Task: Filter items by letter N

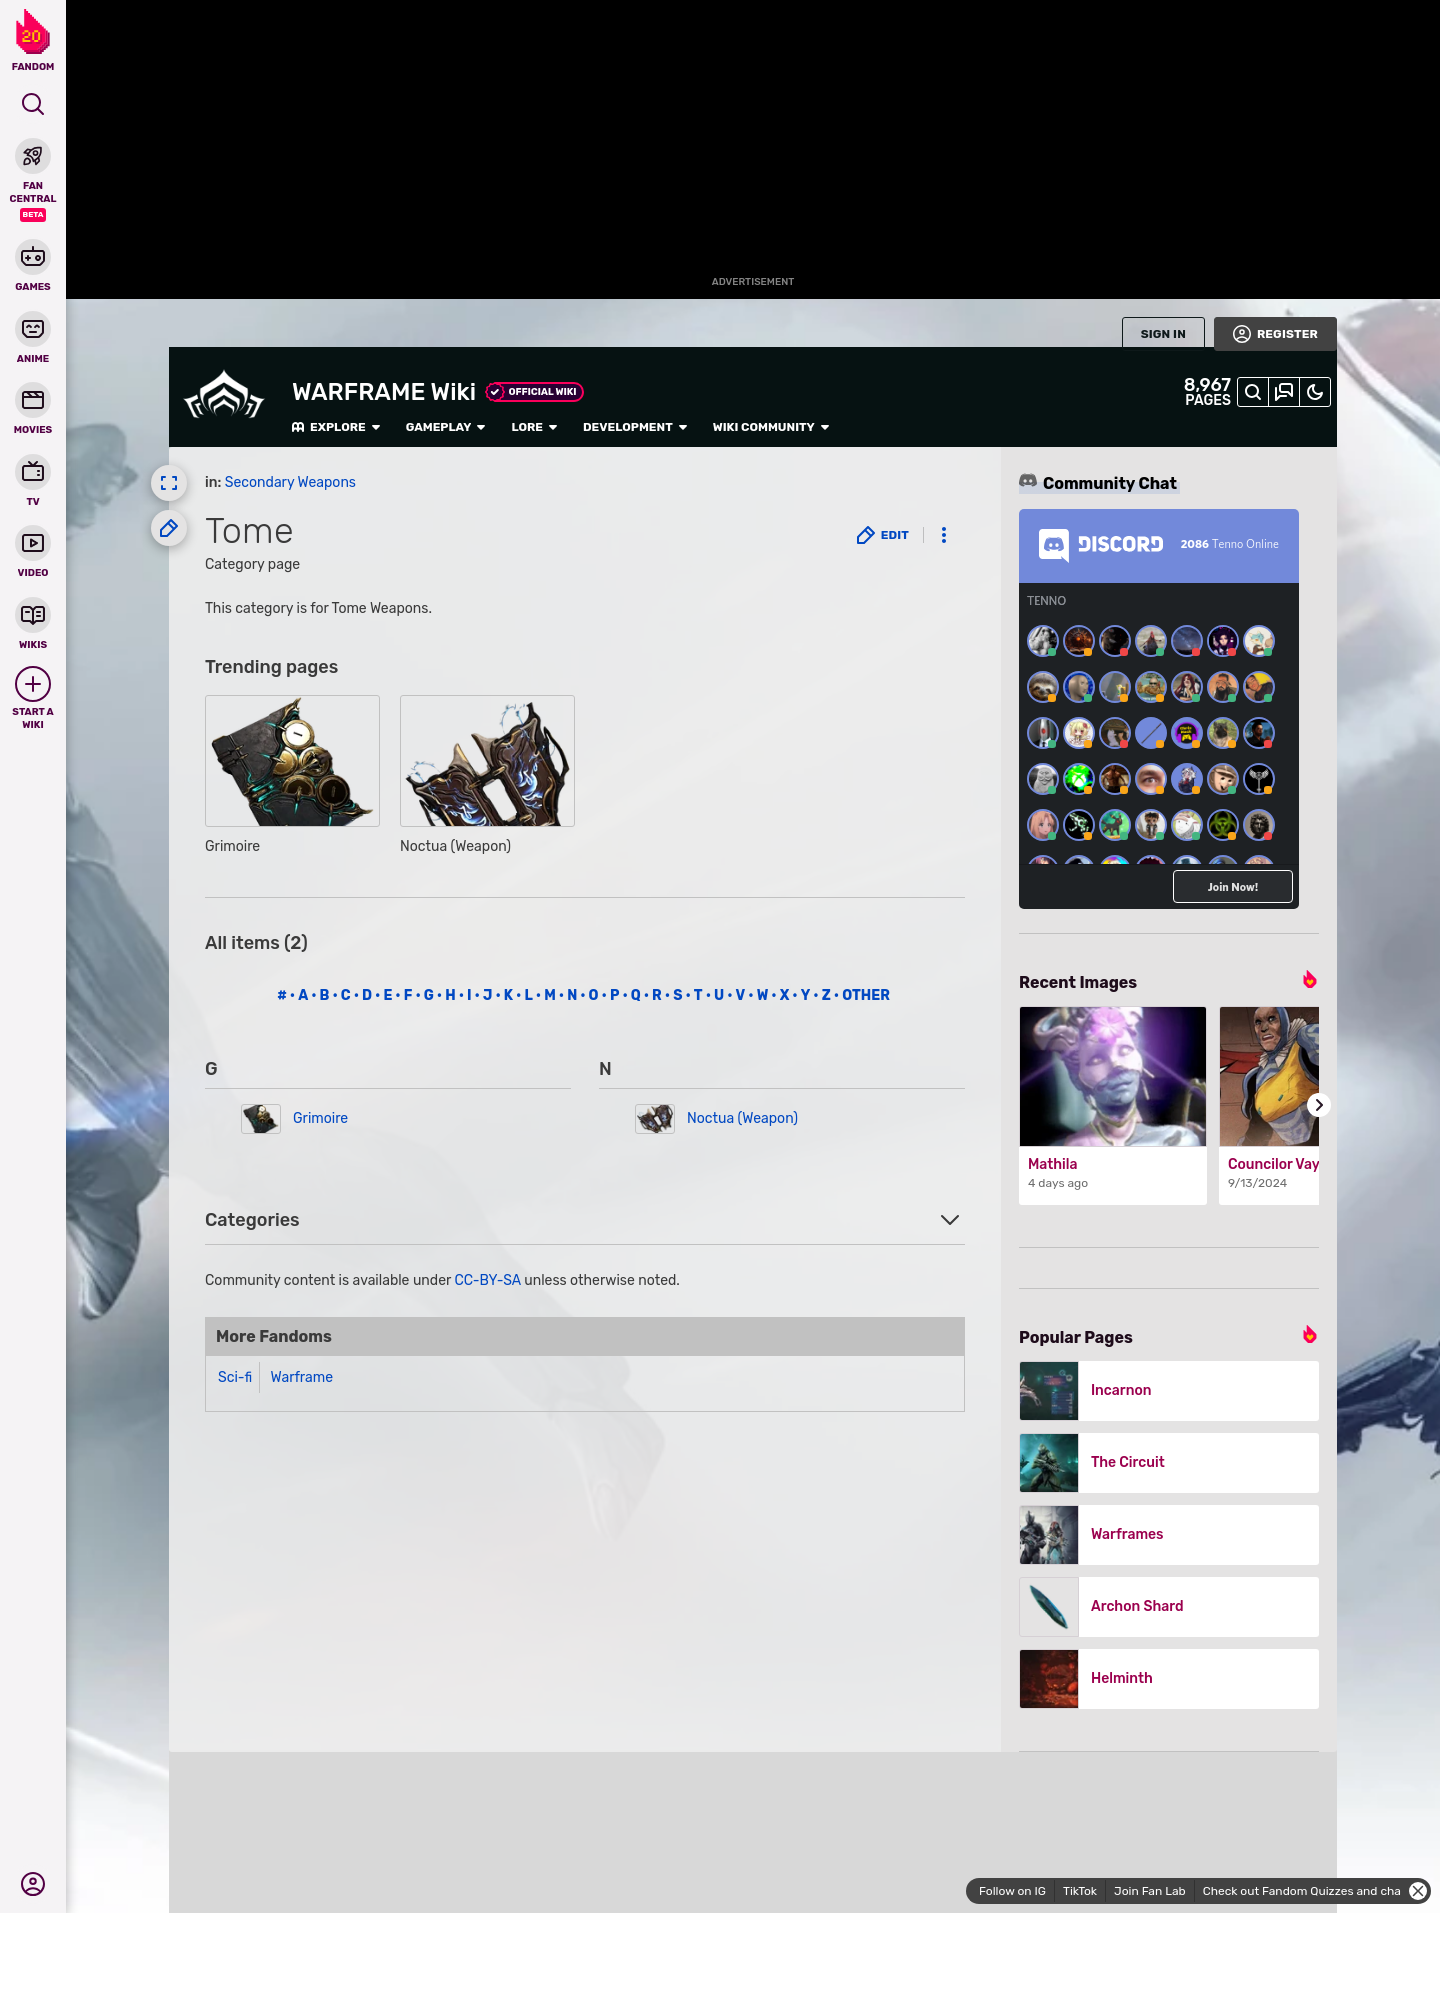Action: [x=572, y=995]
